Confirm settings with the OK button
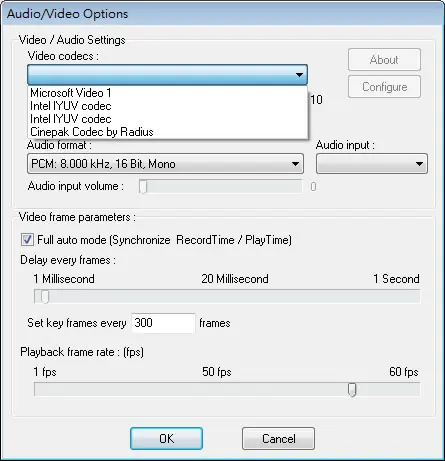The image size is (445, 461). (x=166, y=439)
